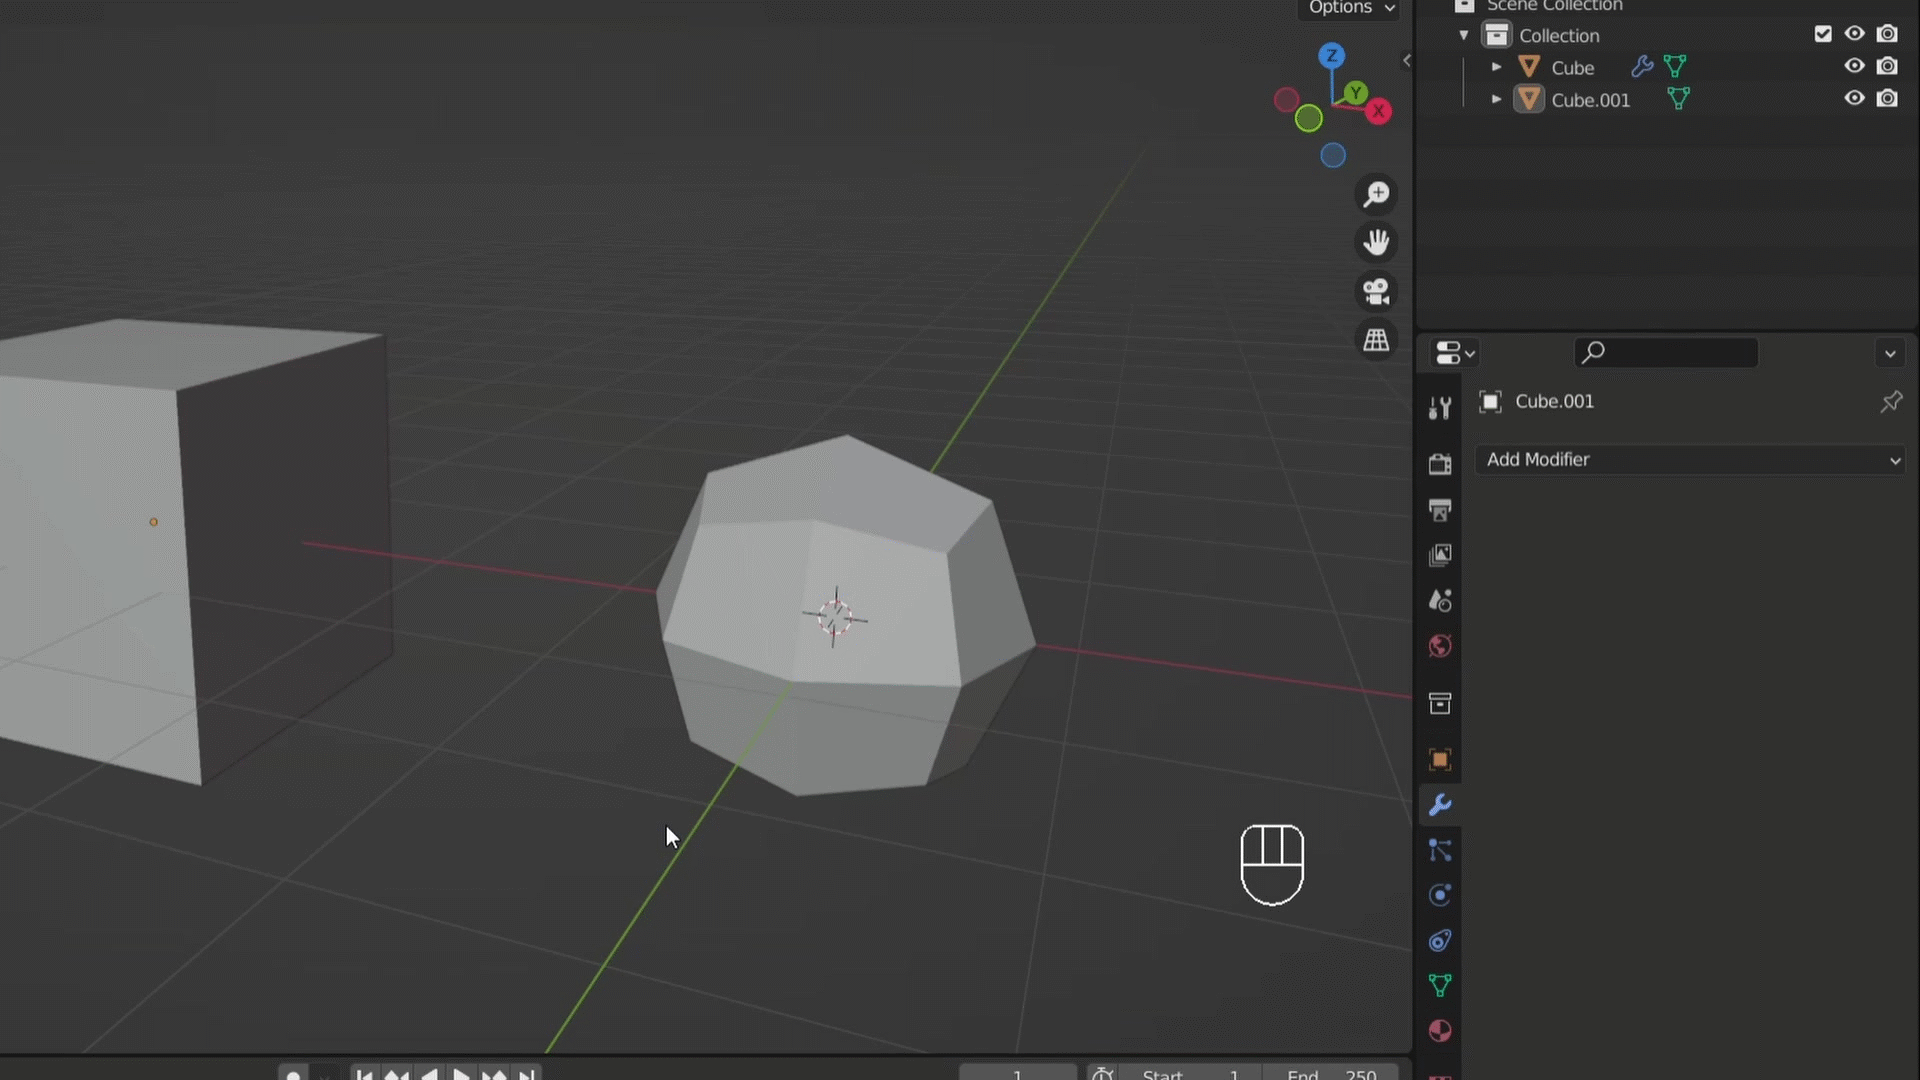Select the Camera view tool
Viewport: 1920px width, 1080px height.
1377,290
